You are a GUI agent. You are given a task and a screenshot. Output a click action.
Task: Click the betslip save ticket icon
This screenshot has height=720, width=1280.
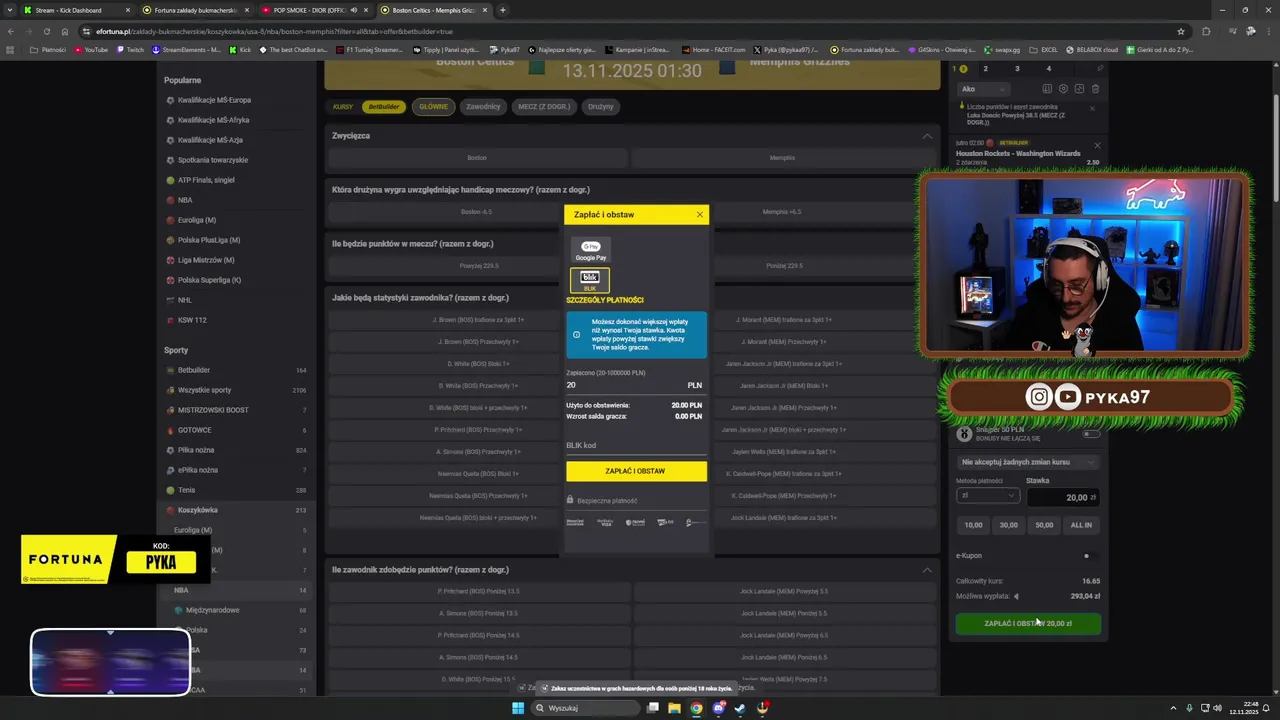[1047, 89]
